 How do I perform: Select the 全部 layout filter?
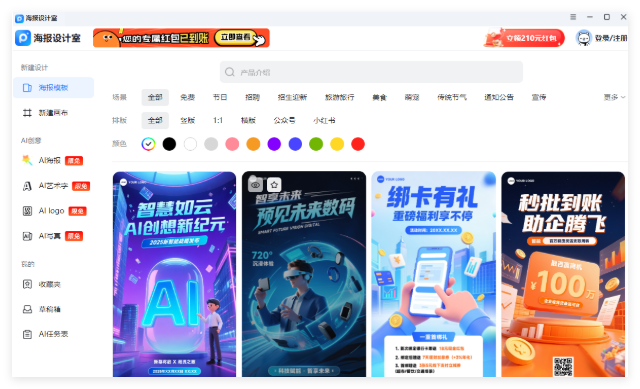pyautogui.click(x=155, y=120)
